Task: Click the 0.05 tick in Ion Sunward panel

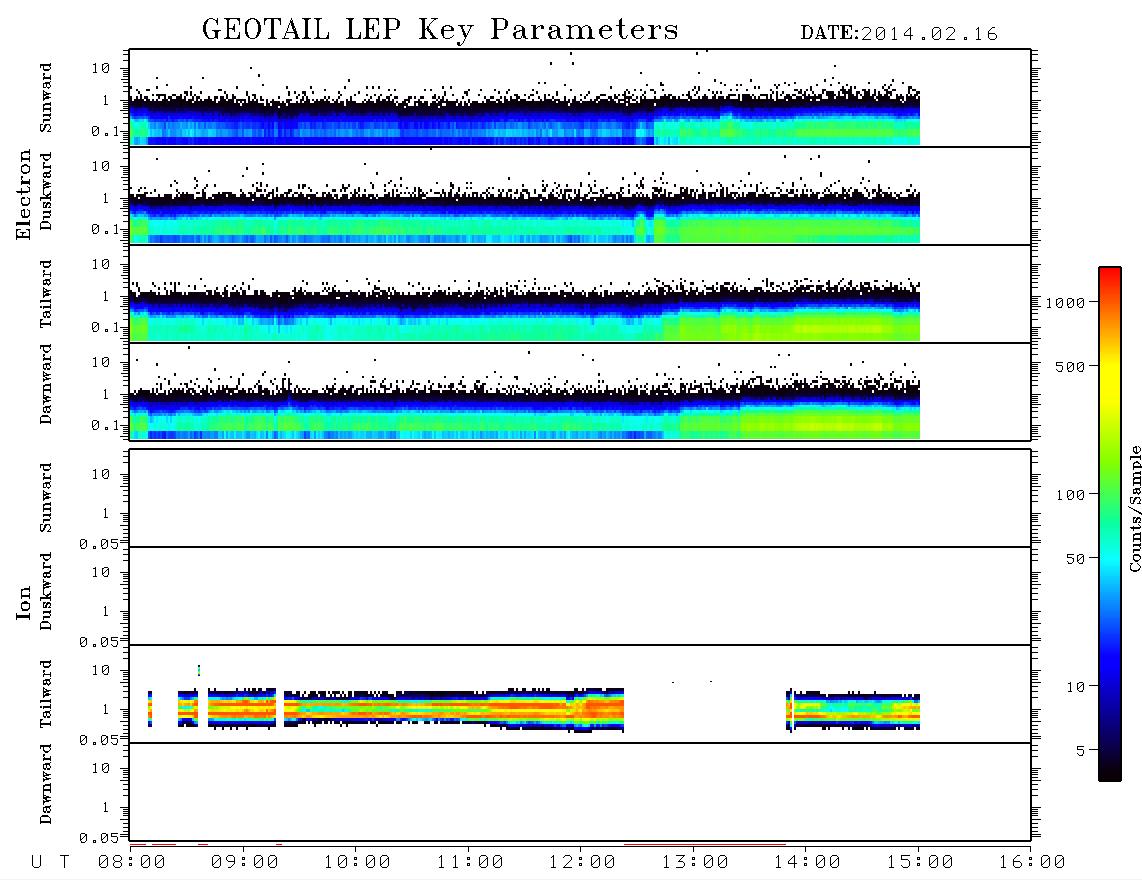Action: click(x=99, y=543)
